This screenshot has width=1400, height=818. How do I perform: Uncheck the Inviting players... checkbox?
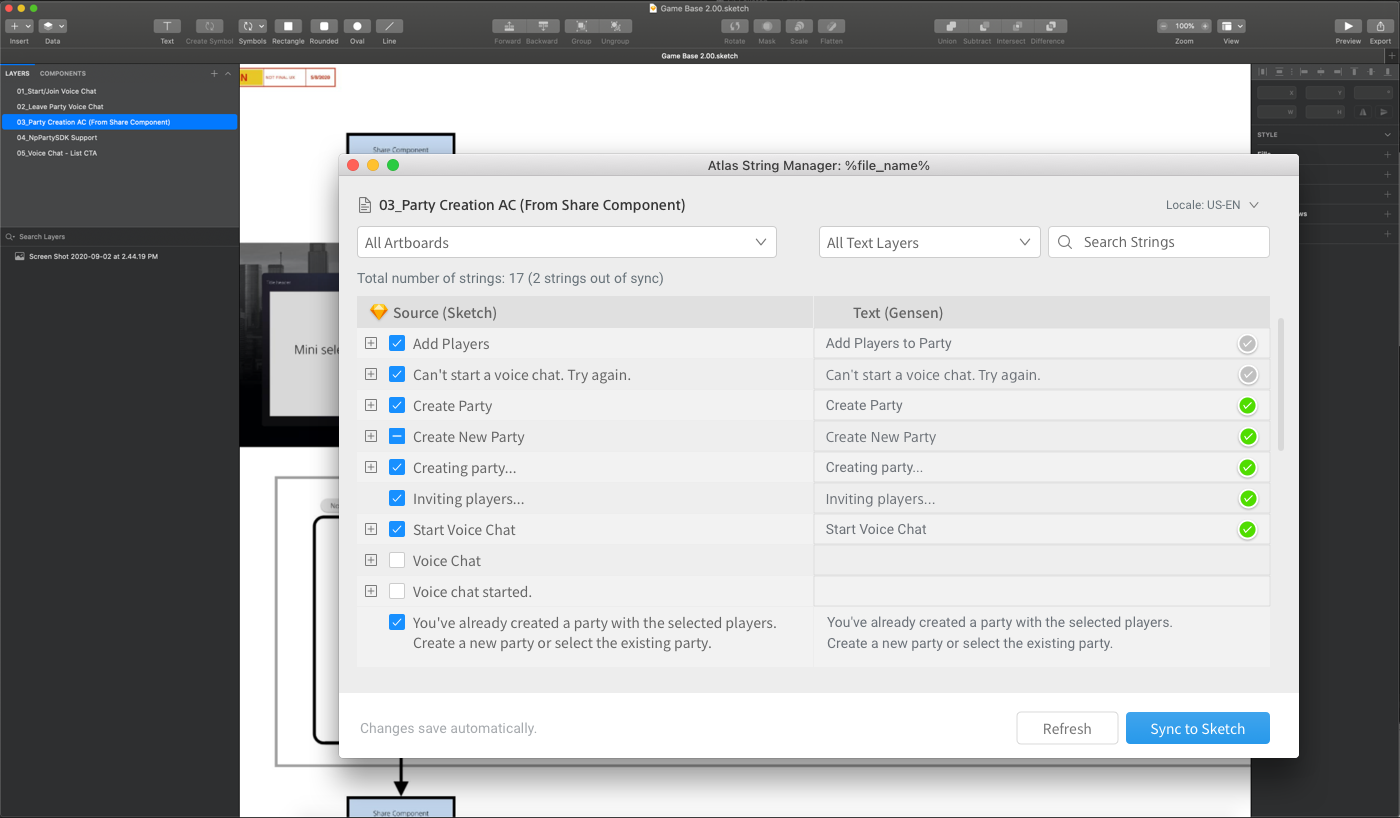coord(397,498)
